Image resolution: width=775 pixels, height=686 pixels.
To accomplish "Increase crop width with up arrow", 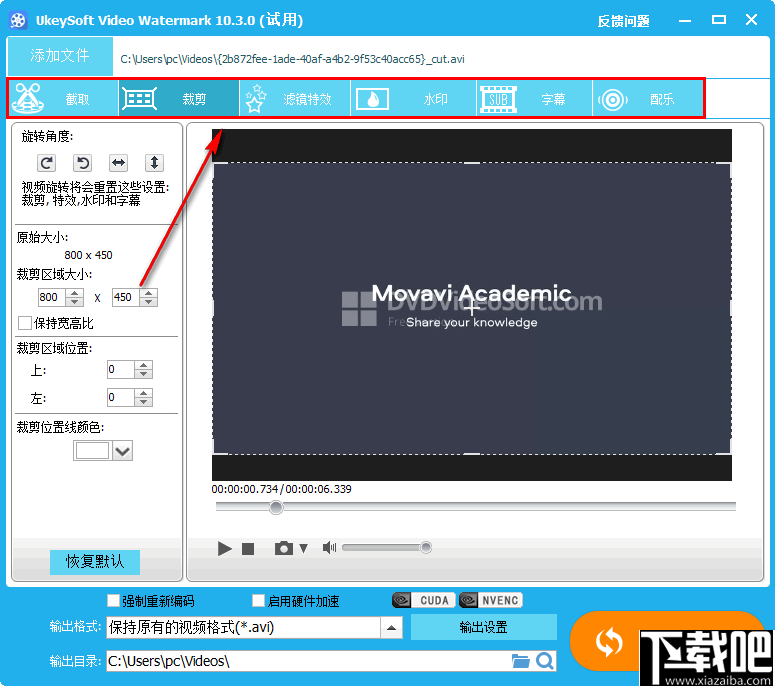I will click(75, 293).
